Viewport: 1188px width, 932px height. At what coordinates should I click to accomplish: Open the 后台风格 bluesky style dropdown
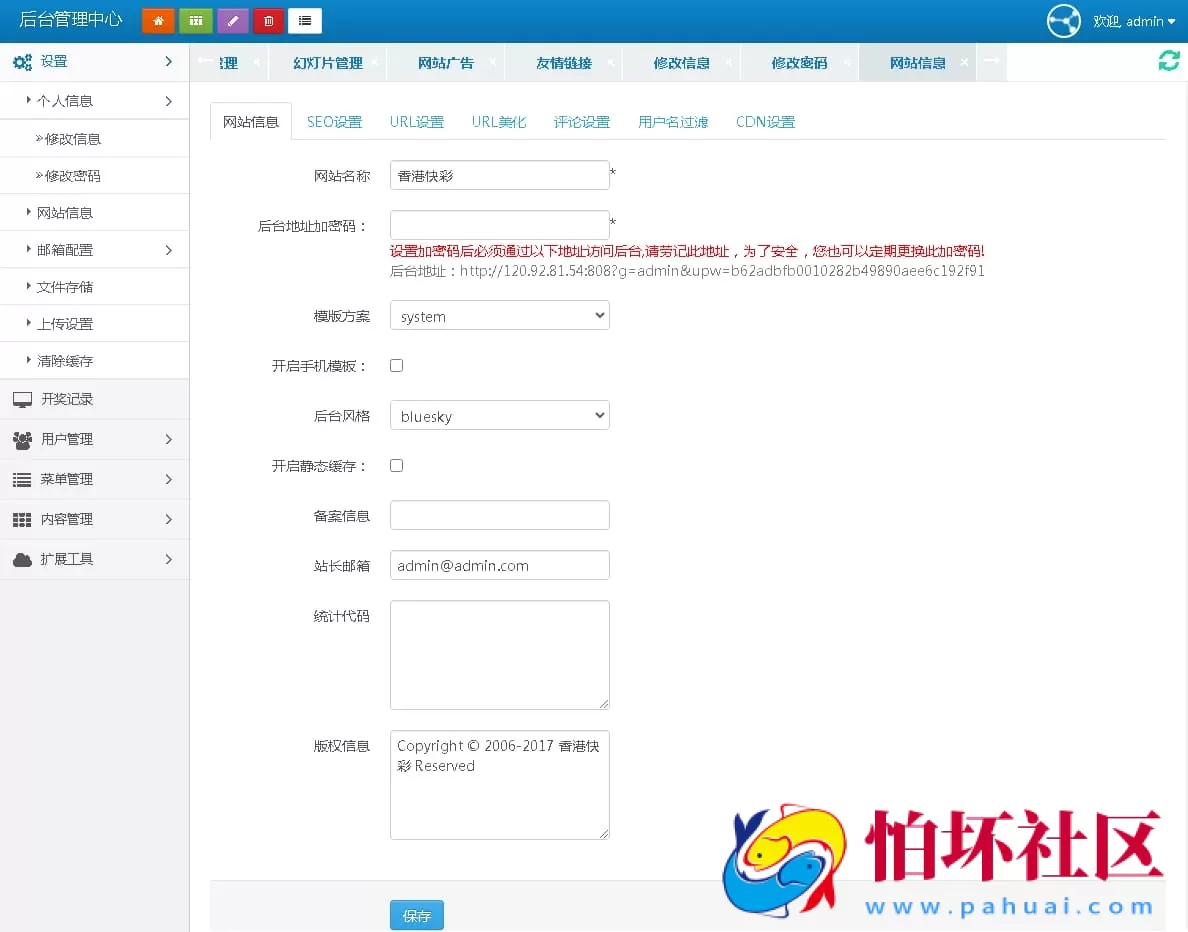(499, 415)
